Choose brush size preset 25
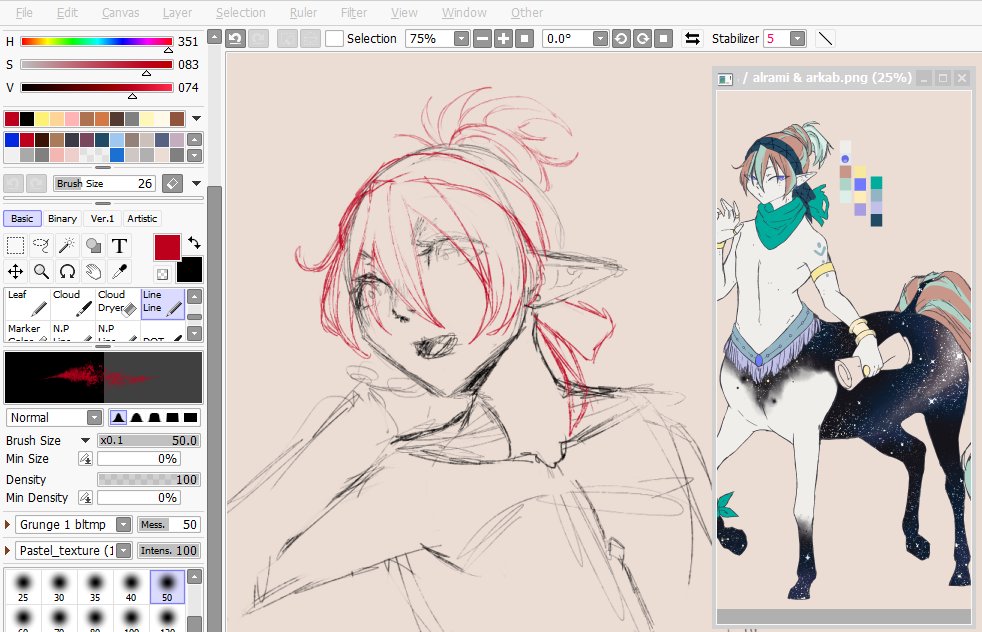 click(23, 587)
